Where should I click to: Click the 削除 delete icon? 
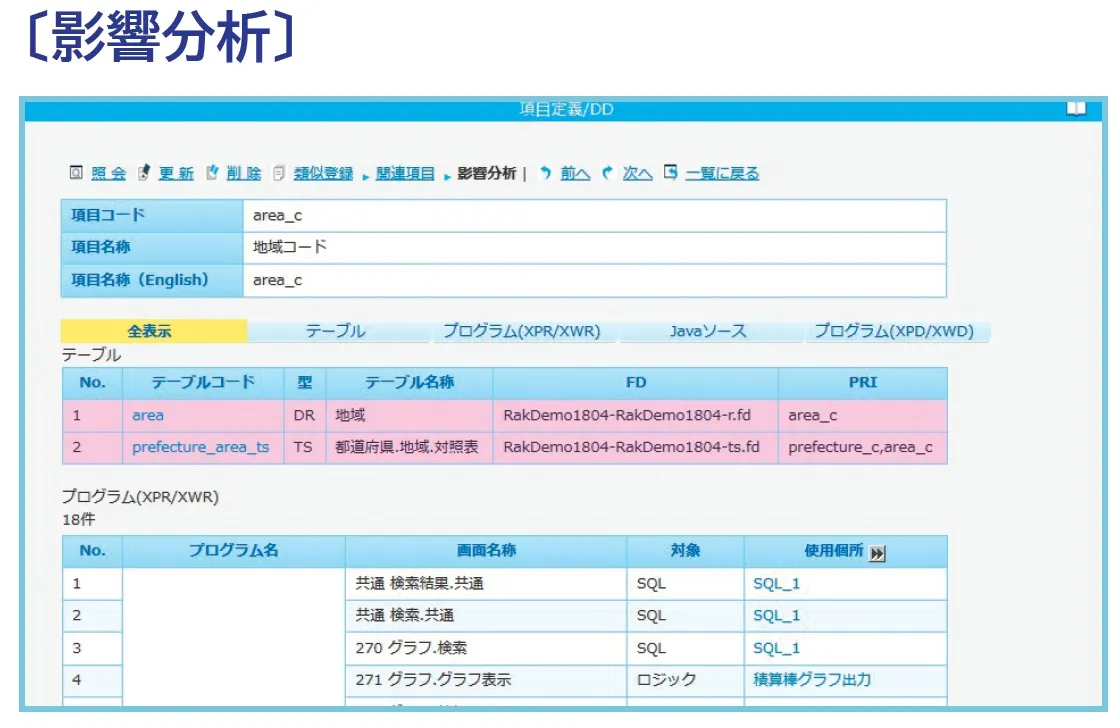[x=212, y=173]
